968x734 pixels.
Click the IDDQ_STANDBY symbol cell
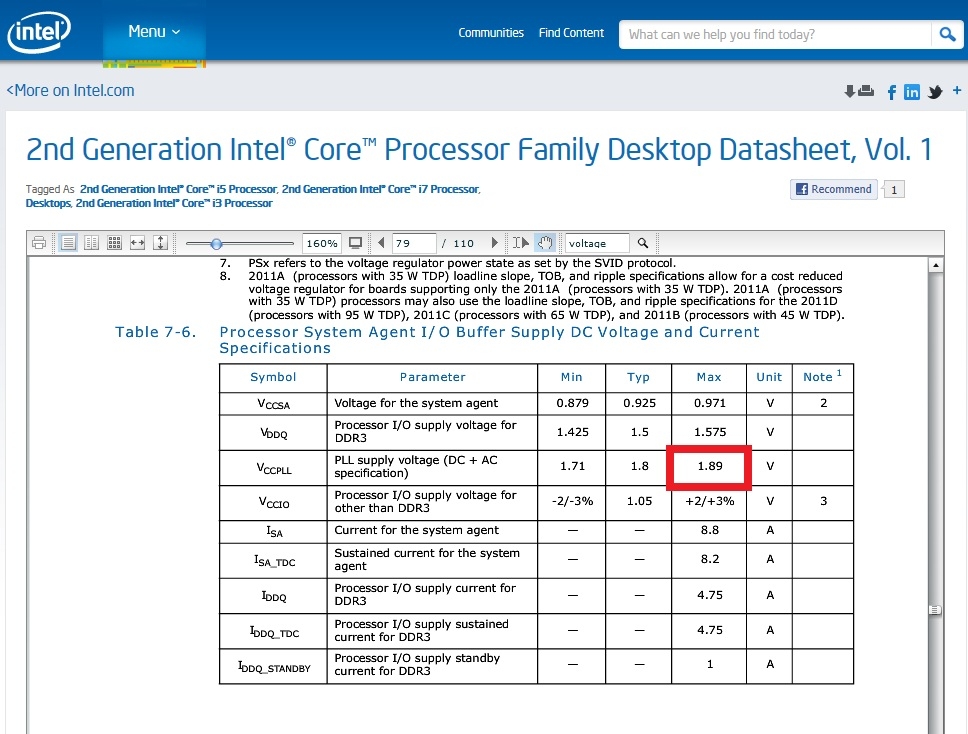pyautogui.click(x=273, y=667)
